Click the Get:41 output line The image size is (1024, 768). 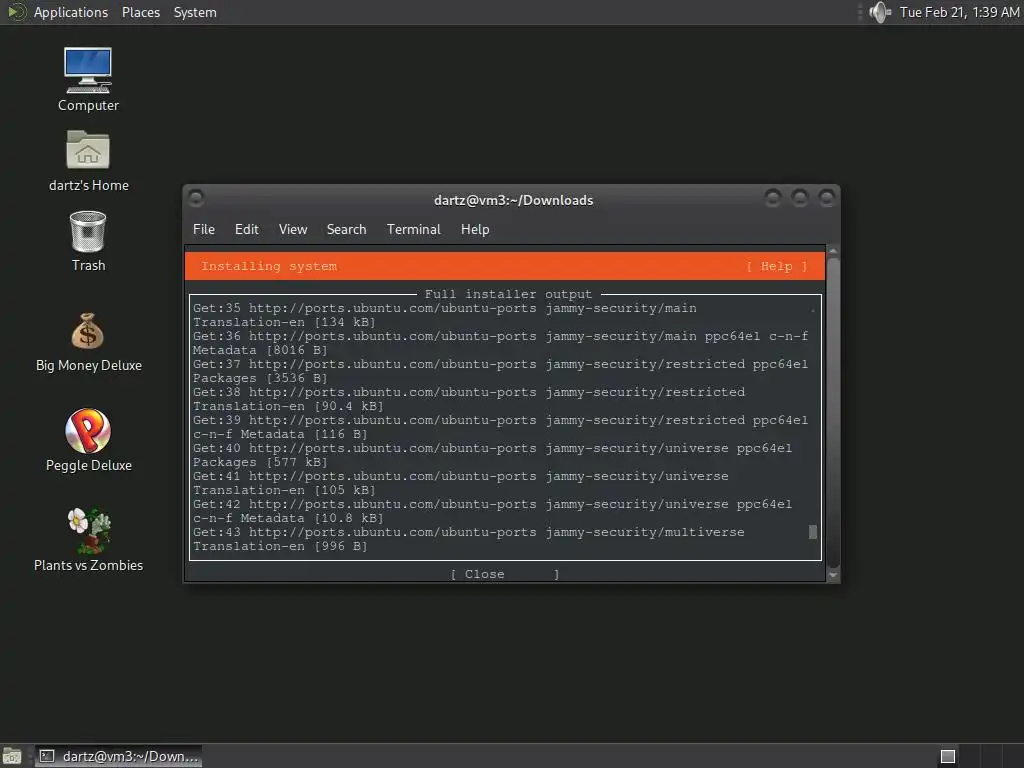point(460,477)
